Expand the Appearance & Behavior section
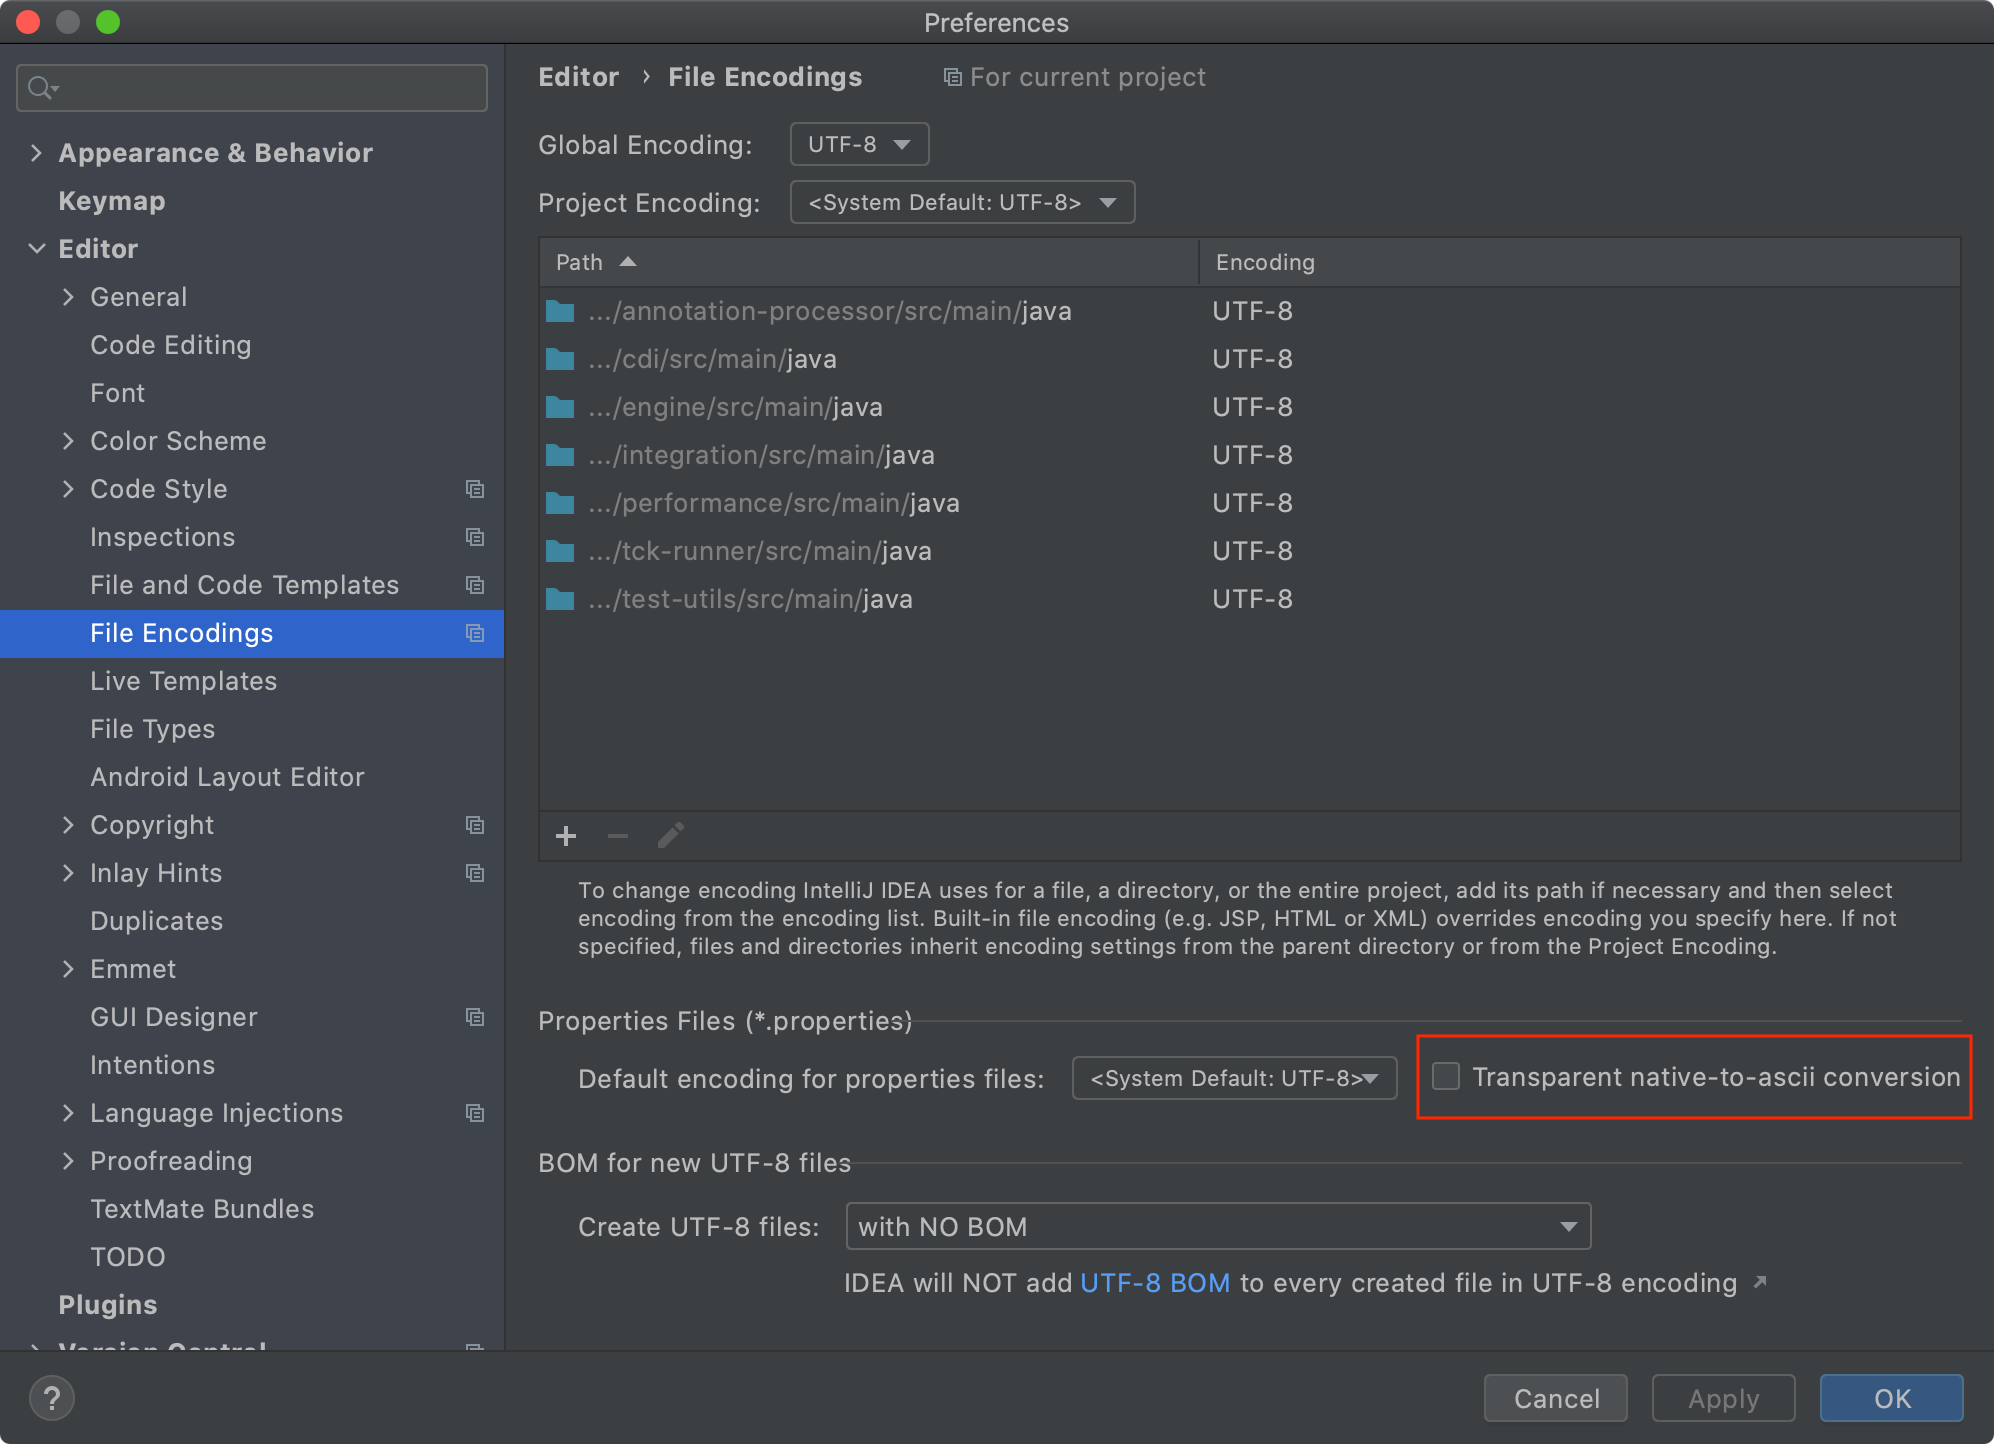 (37, 153)
